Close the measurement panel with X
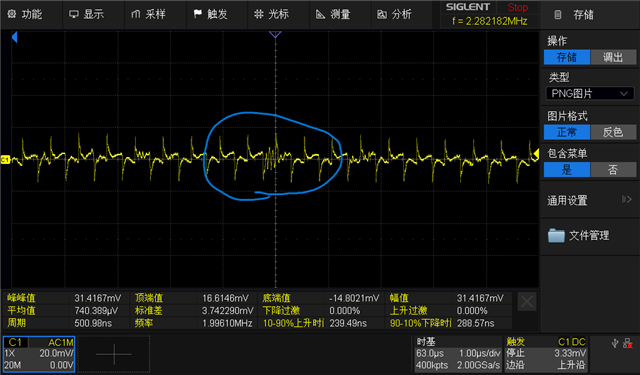The height and width of the screenshot is (375, 640). tap(527, 302)
